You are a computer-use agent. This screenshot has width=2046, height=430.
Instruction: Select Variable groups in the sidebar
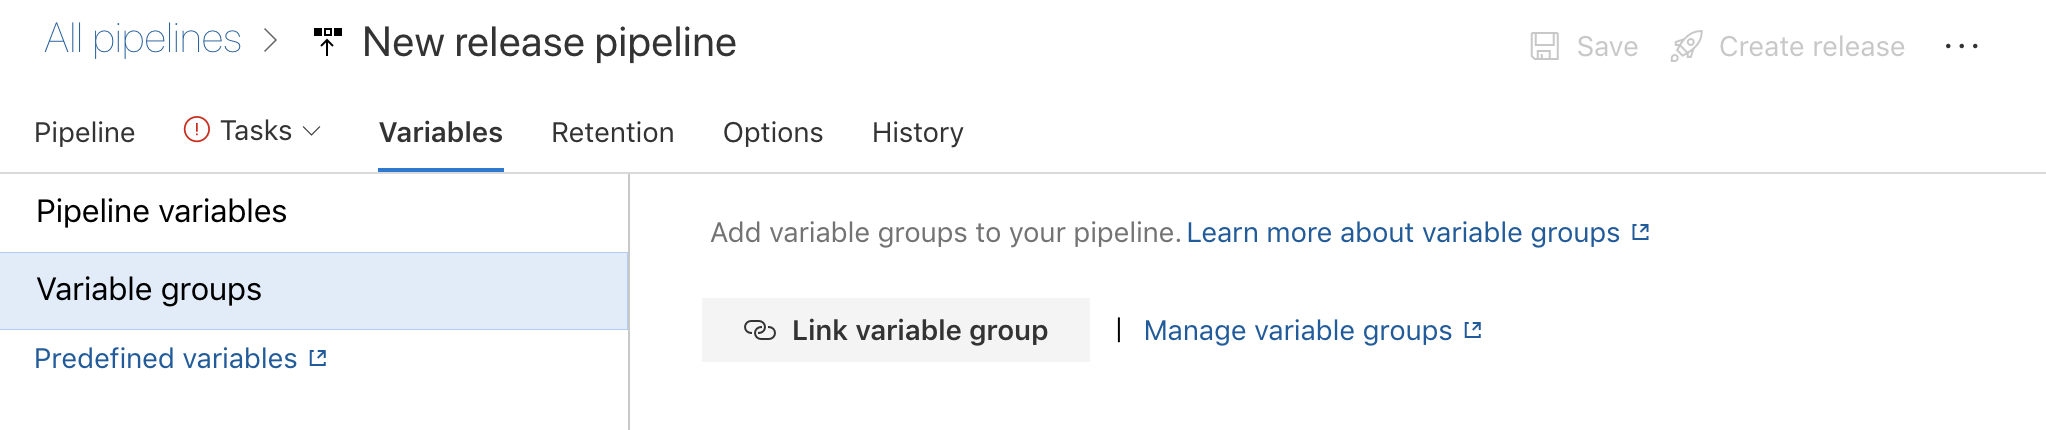pos(314,290)
